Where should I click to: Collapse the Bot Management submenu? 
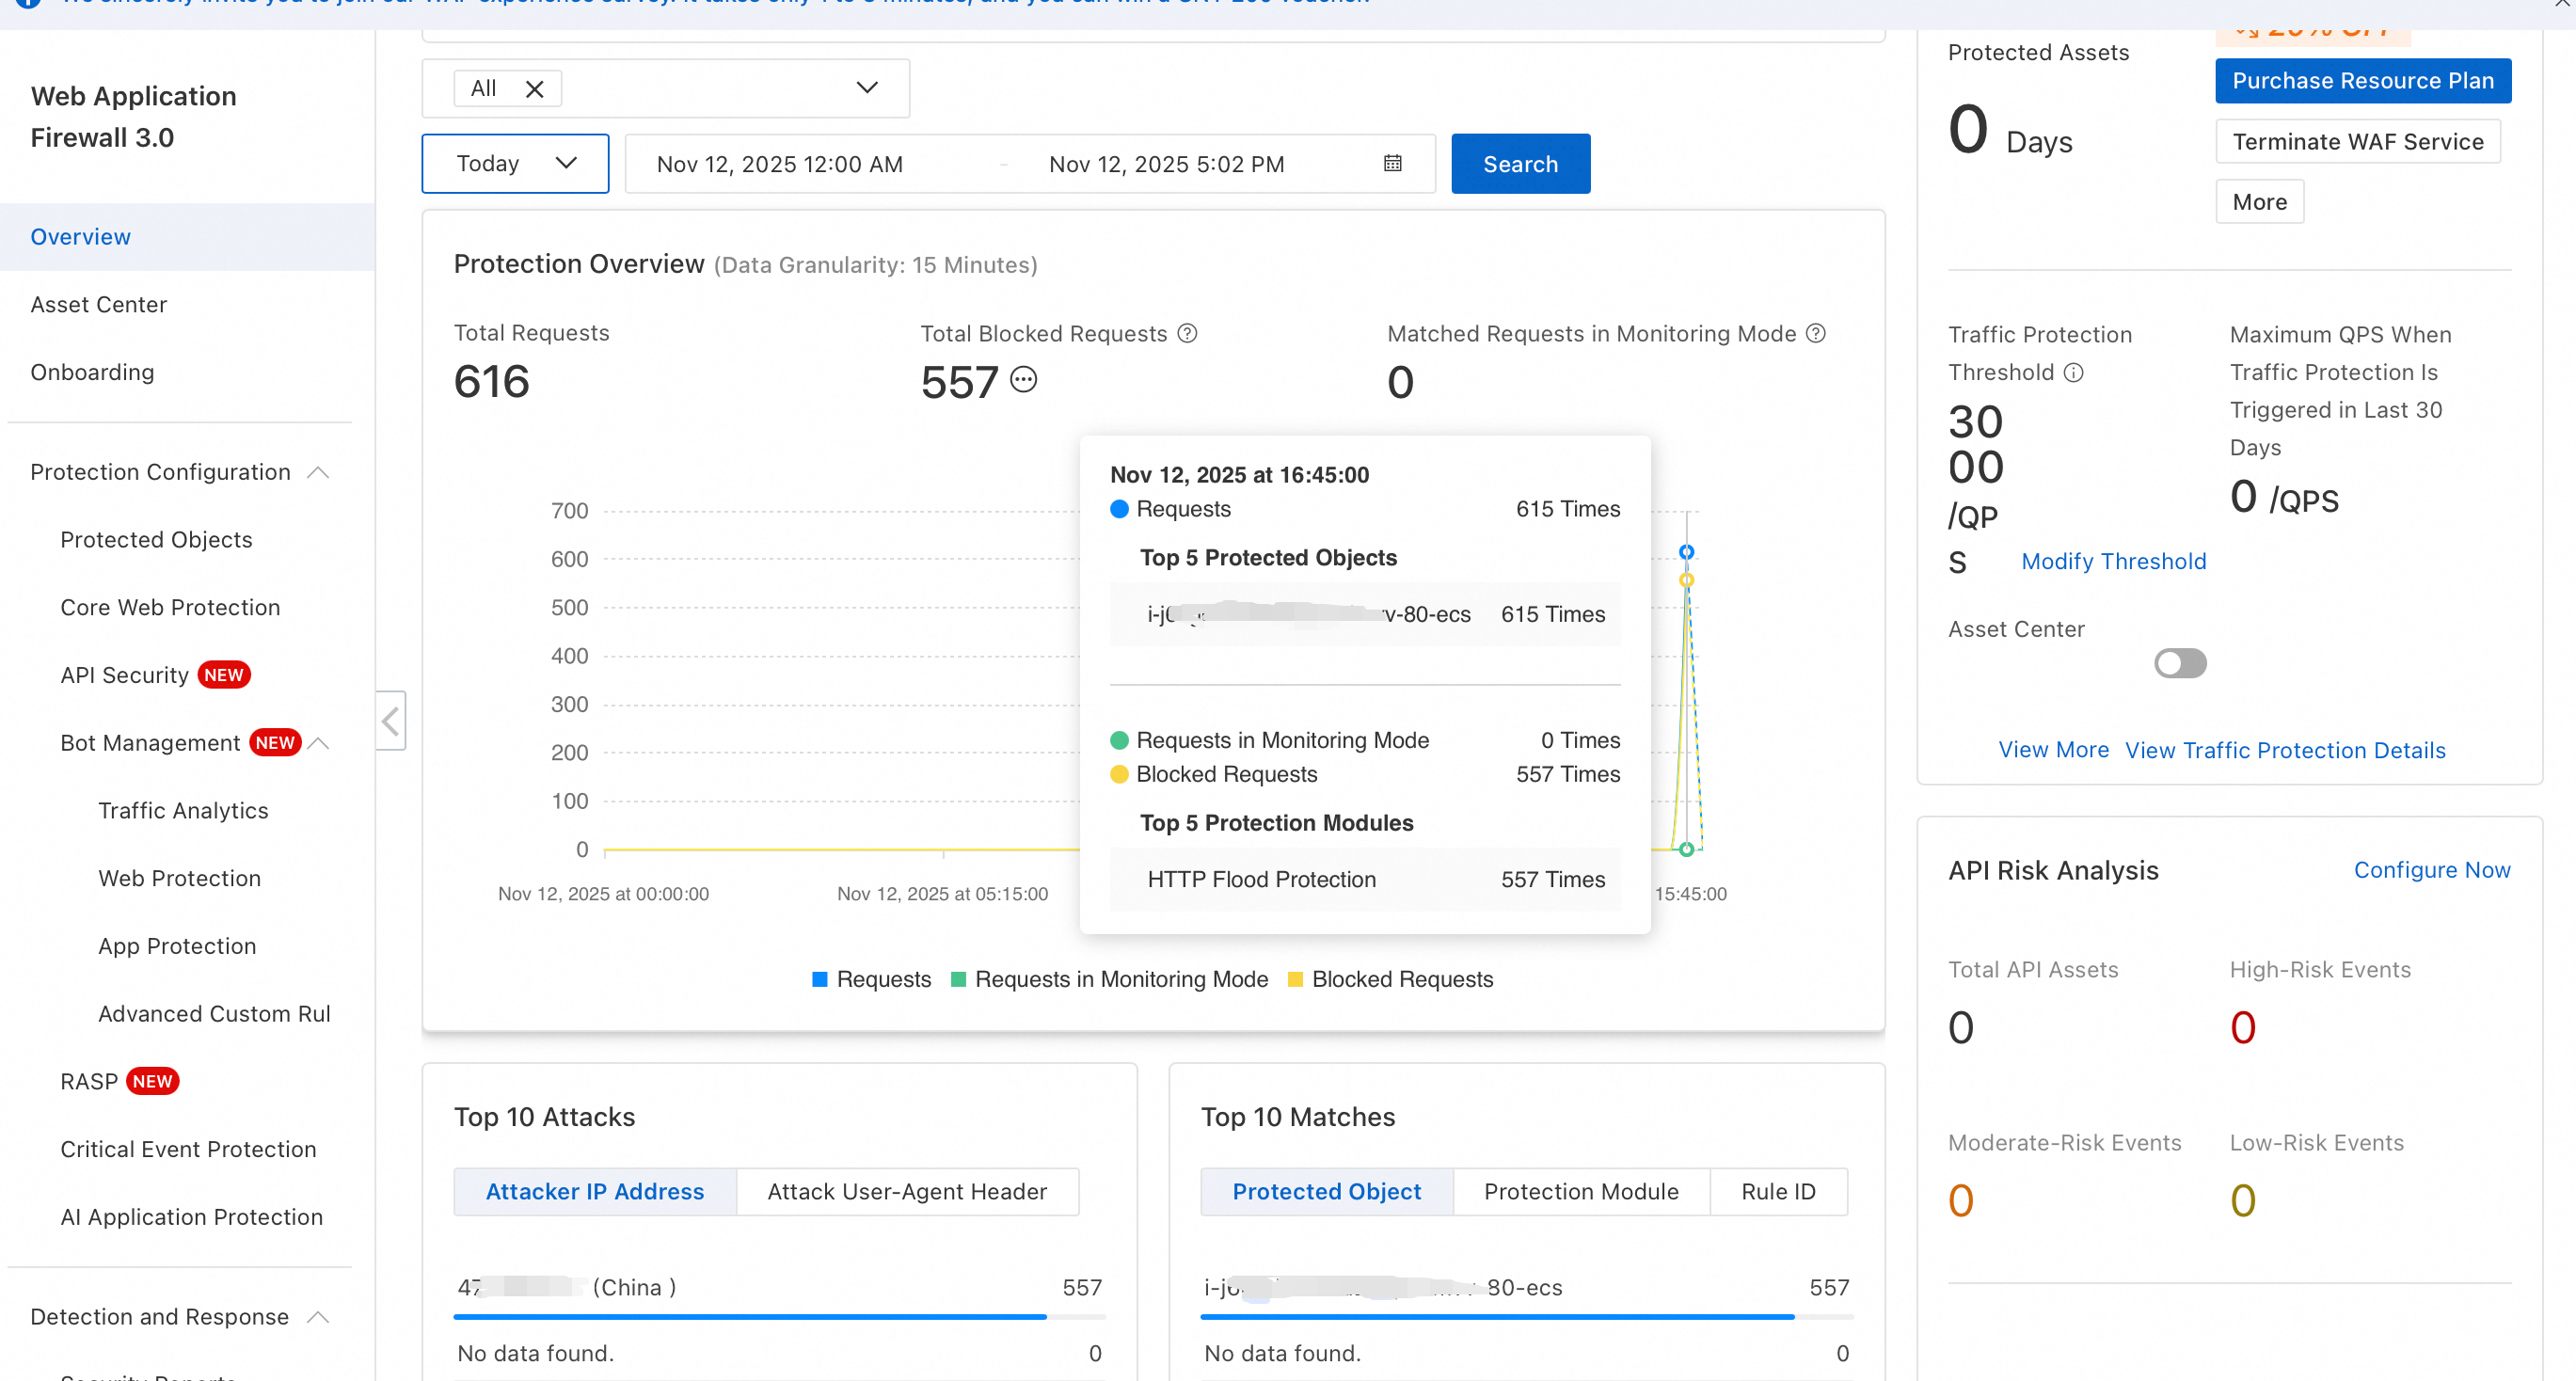click(319, 743)
